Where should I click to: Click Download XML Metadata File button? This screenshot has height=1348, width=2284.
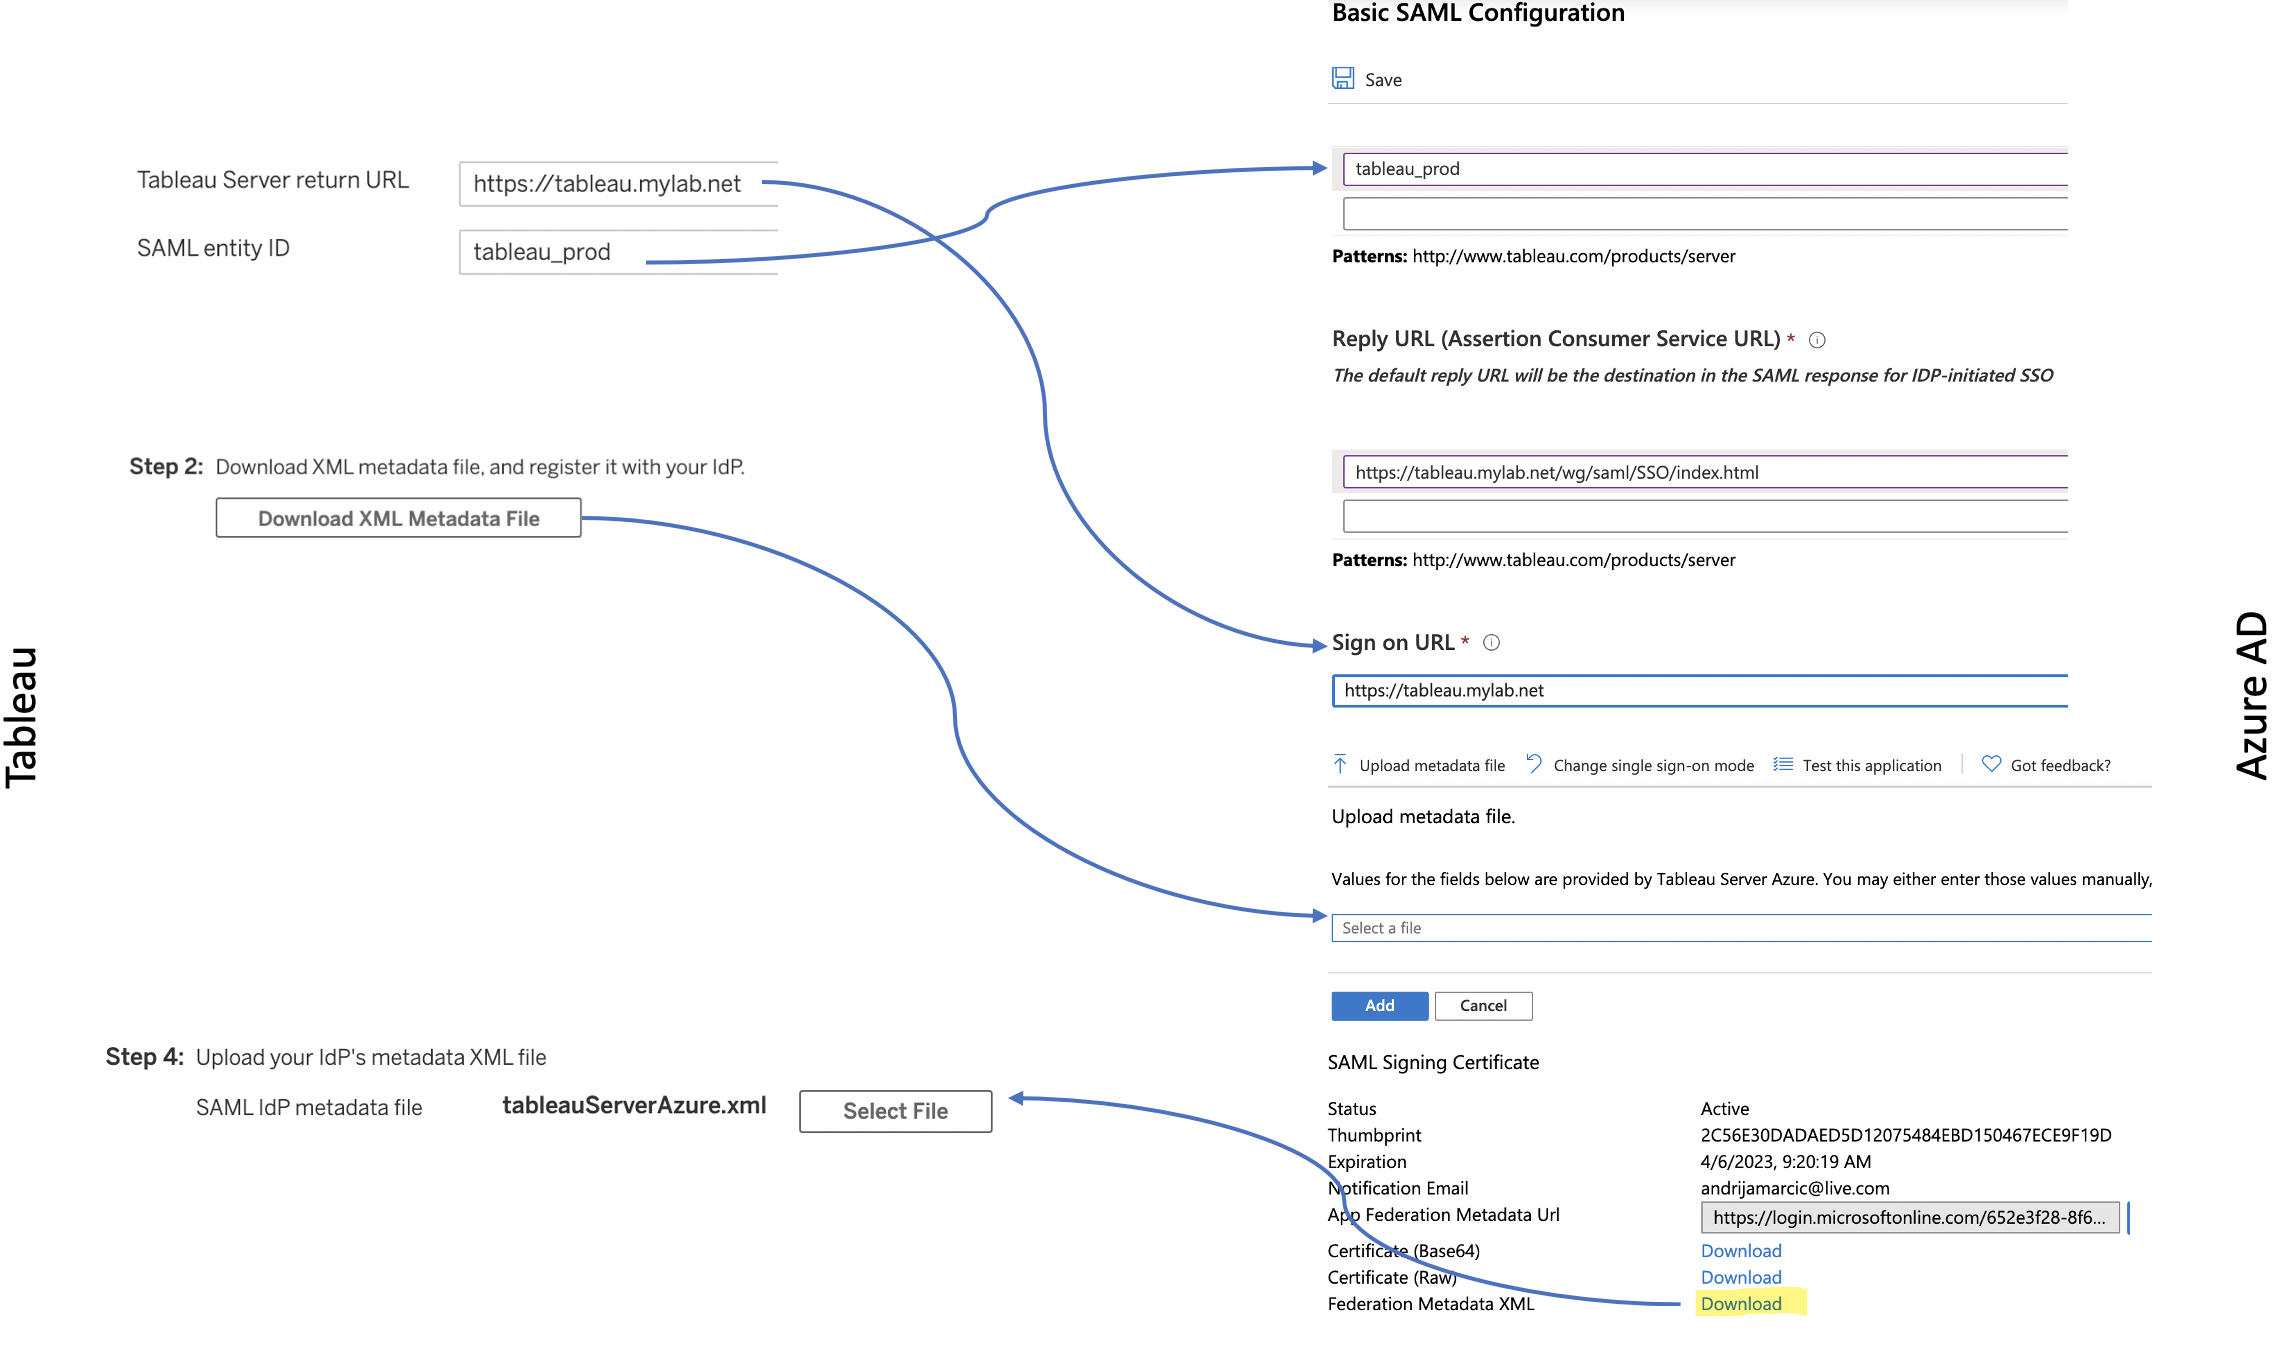398,519
